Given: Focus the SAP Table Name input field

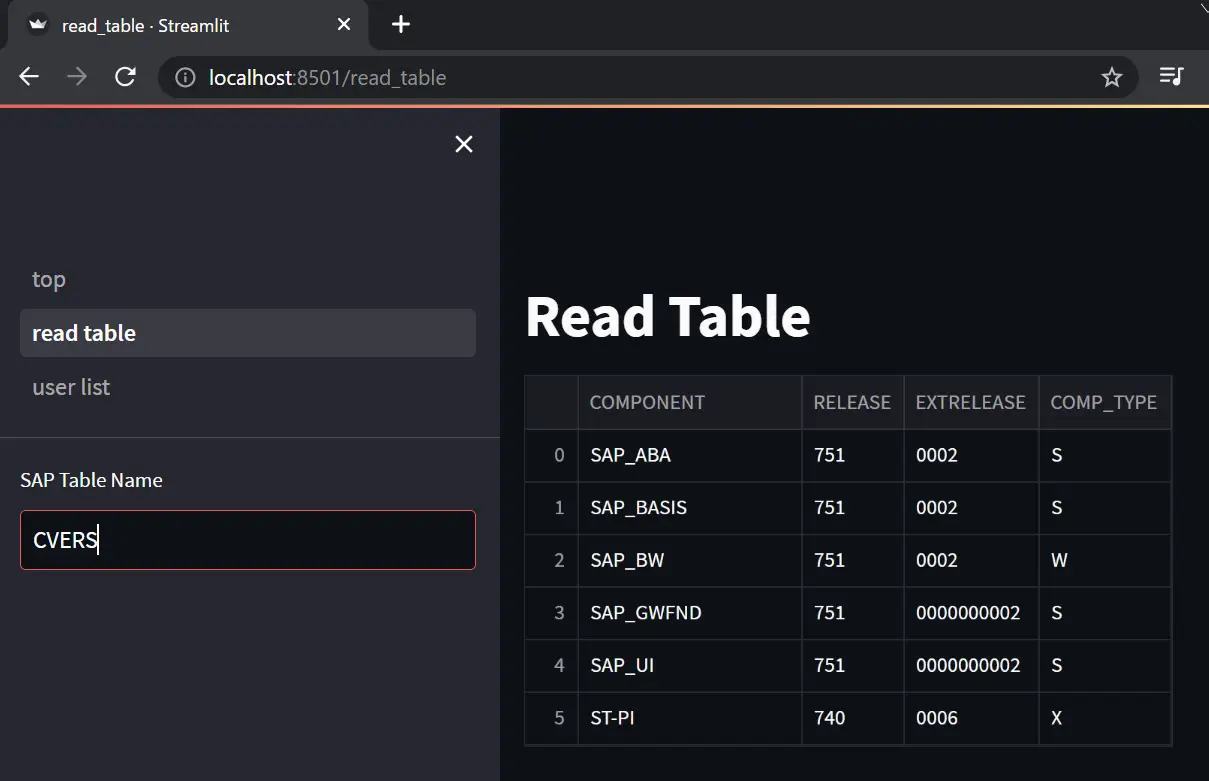Looking at the screenshot, I should pyautogui.click(x=248, y=540).
